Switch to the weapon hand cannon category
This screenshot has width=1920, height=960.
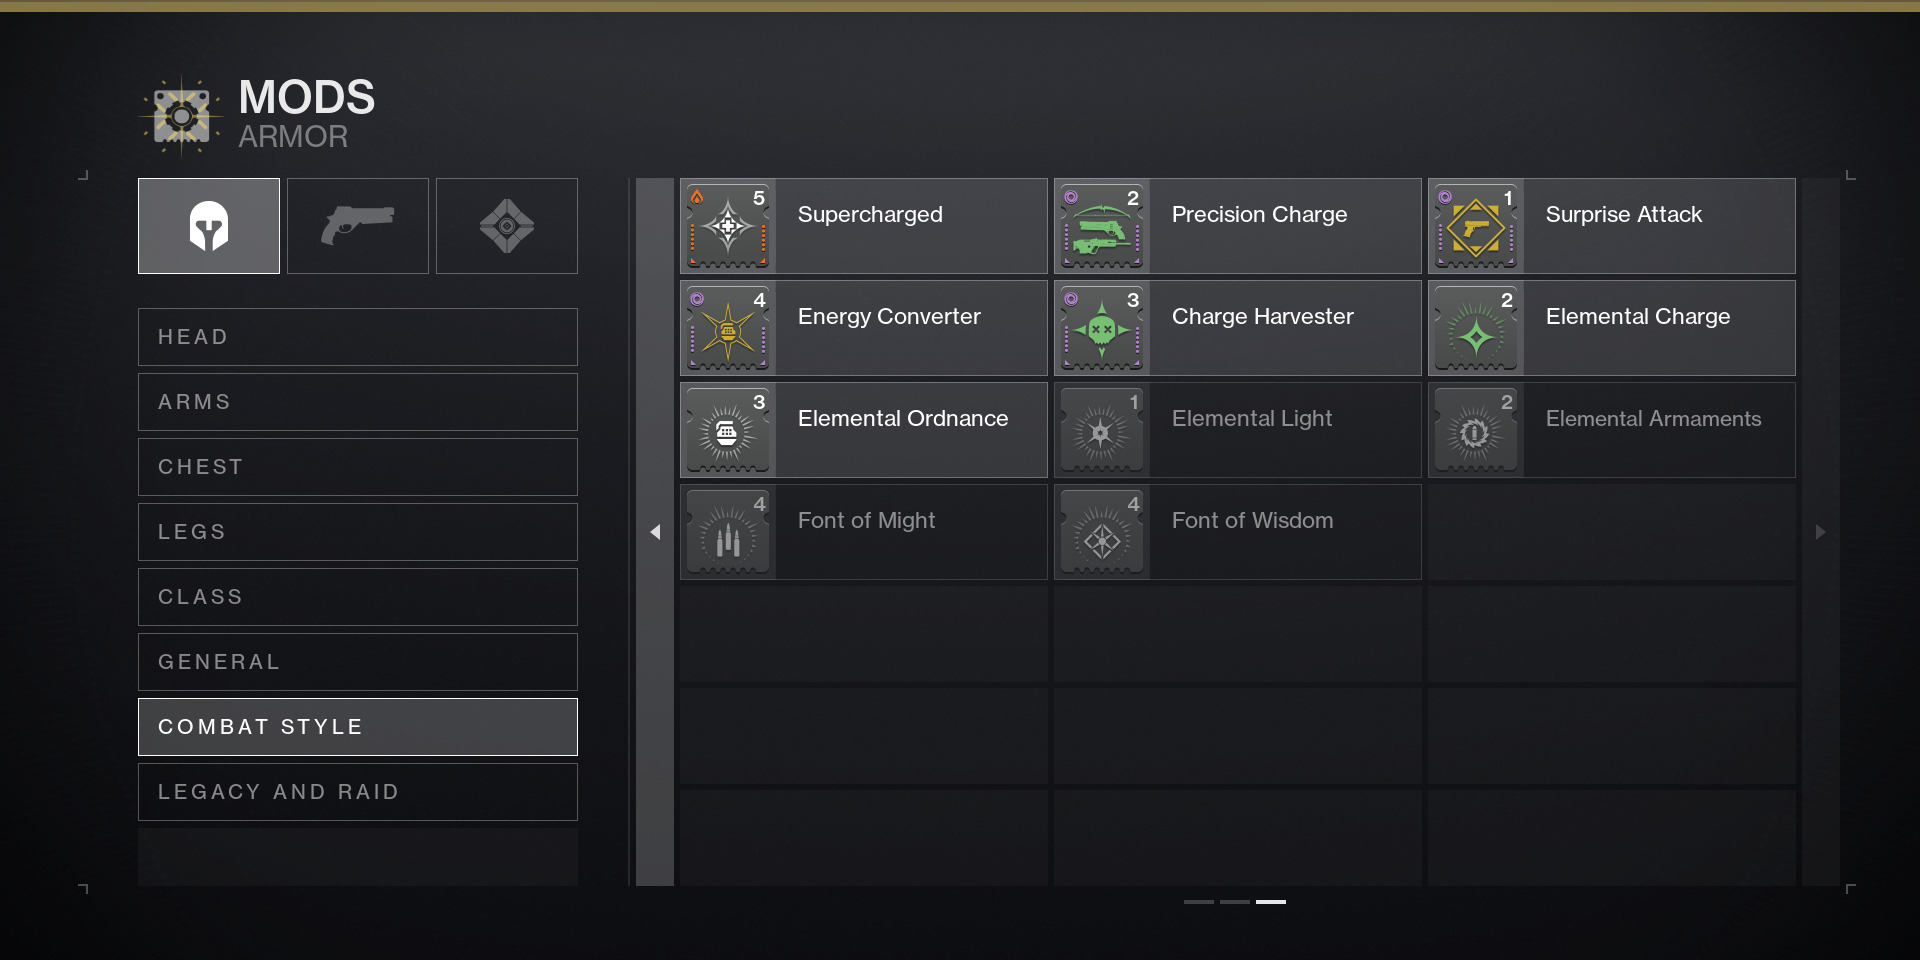click(x=358, y=226)
